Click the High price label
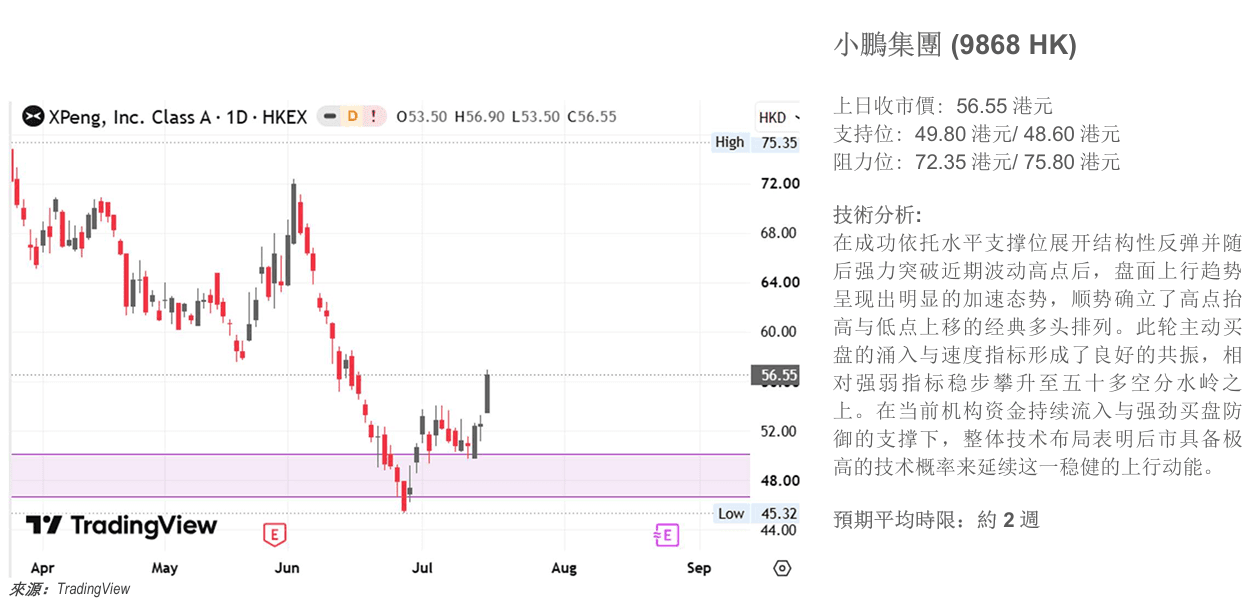Viewport: 1248px width, 606px height. tap(730, 142)
